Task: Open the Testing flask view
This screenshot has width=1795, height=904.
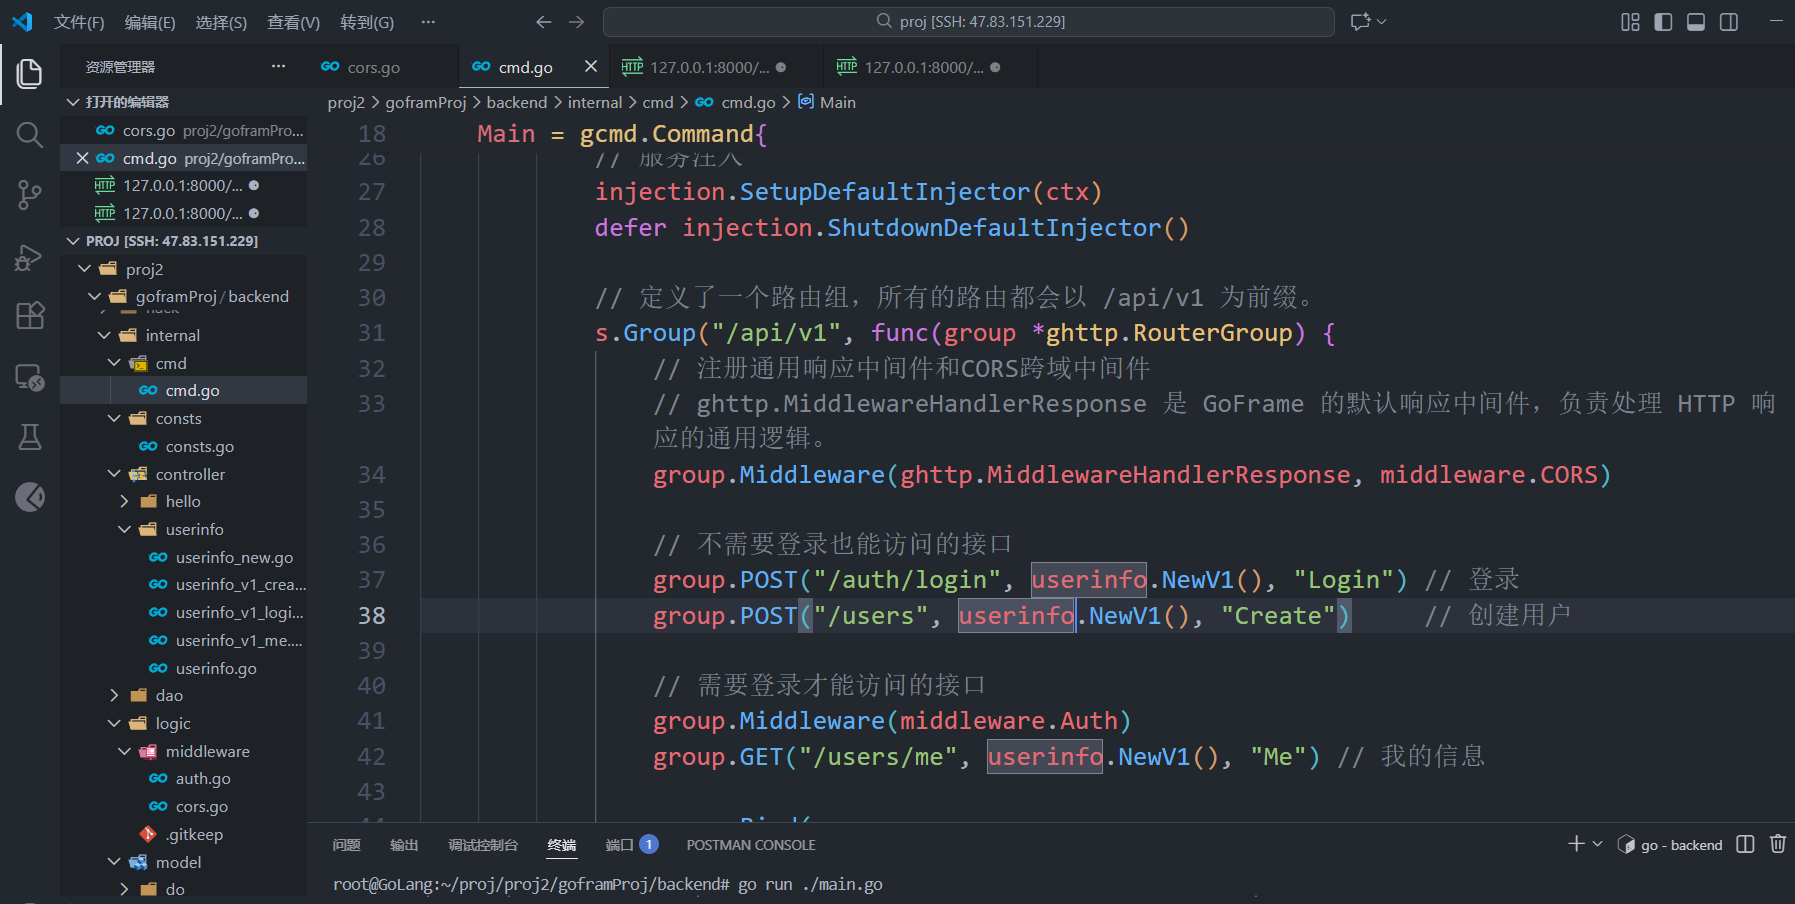Action: [x=30, y=437]
